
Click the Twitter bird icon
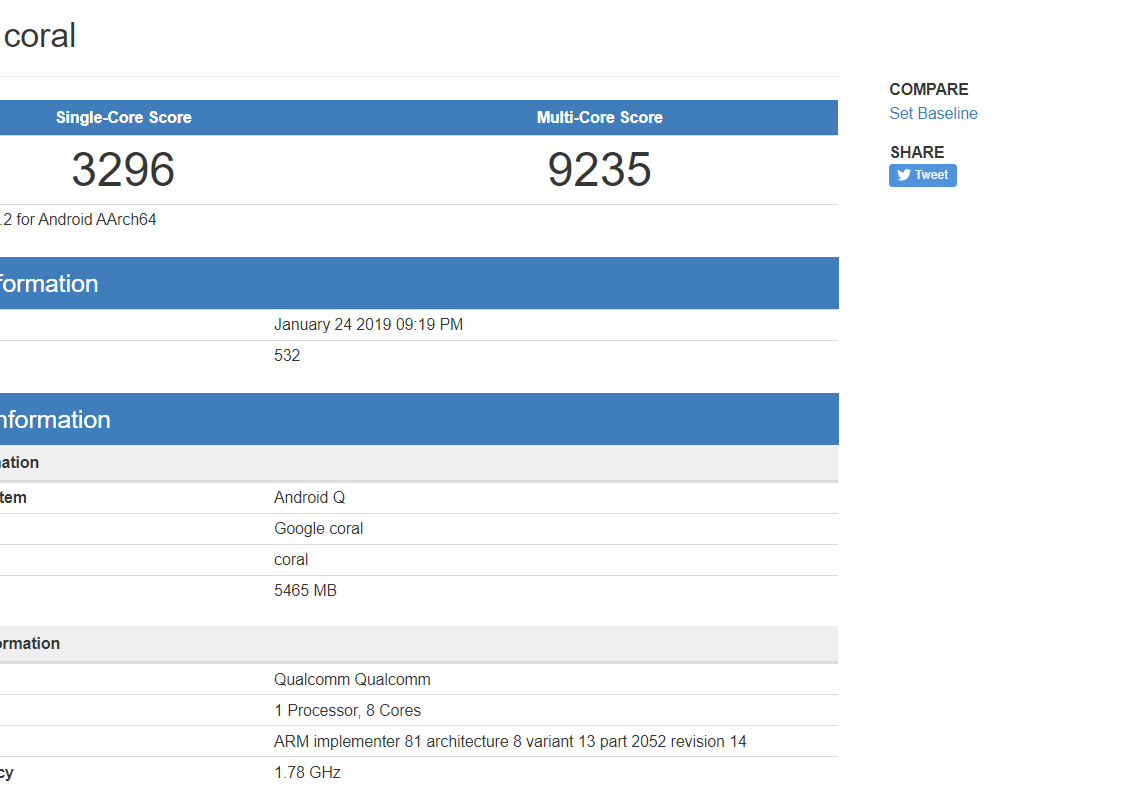pyautogui.click(x=904, y=175)
